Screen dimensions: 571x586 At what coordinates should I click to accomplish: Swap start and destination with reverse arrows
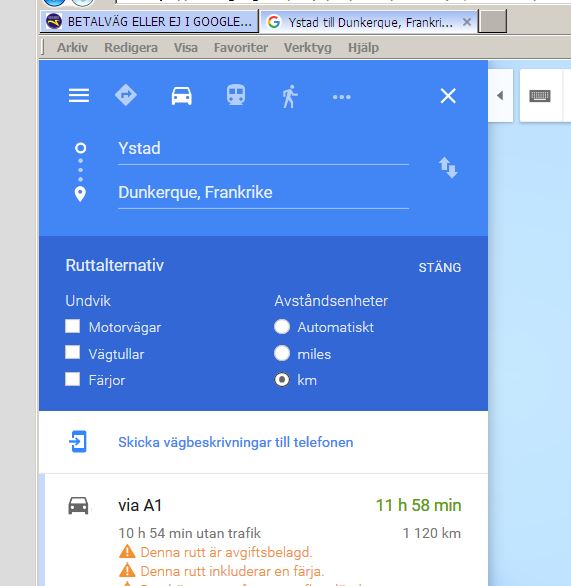[x=448, y=168]
